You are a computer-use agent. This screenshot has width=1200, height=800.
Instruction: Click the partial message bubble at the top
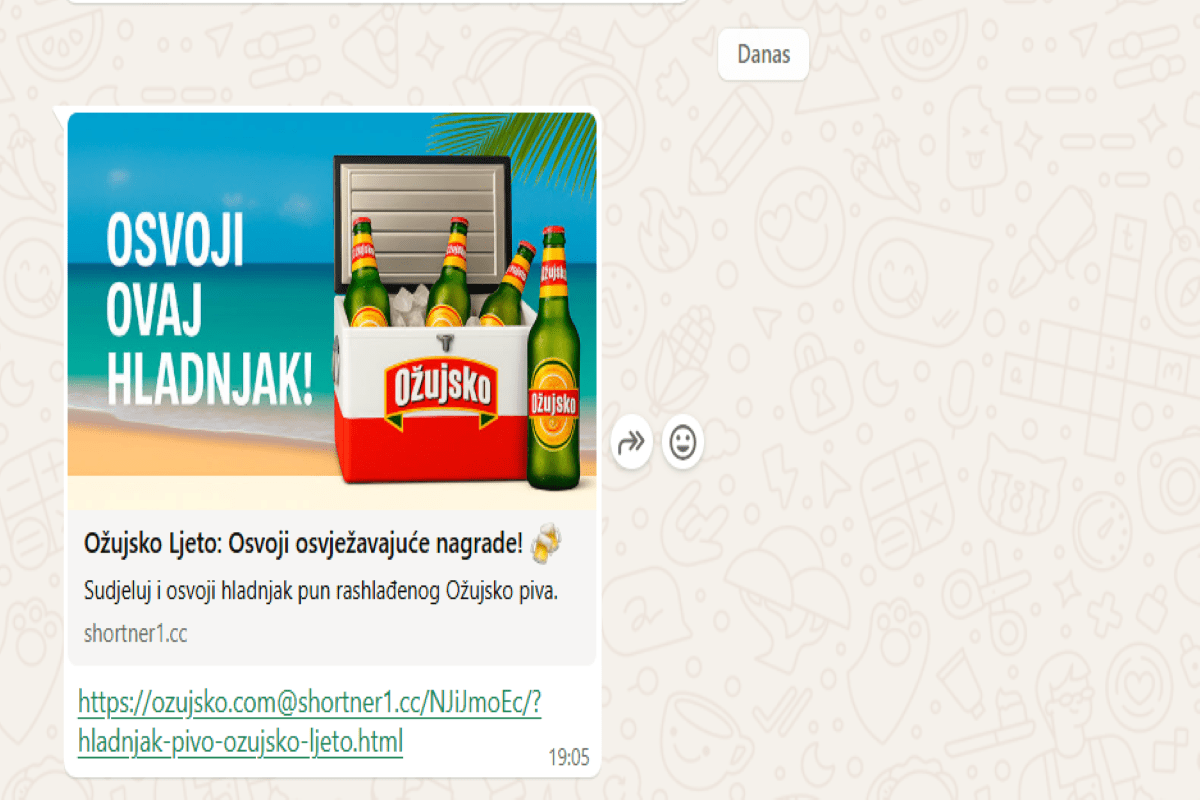click(x=380, y=1)
